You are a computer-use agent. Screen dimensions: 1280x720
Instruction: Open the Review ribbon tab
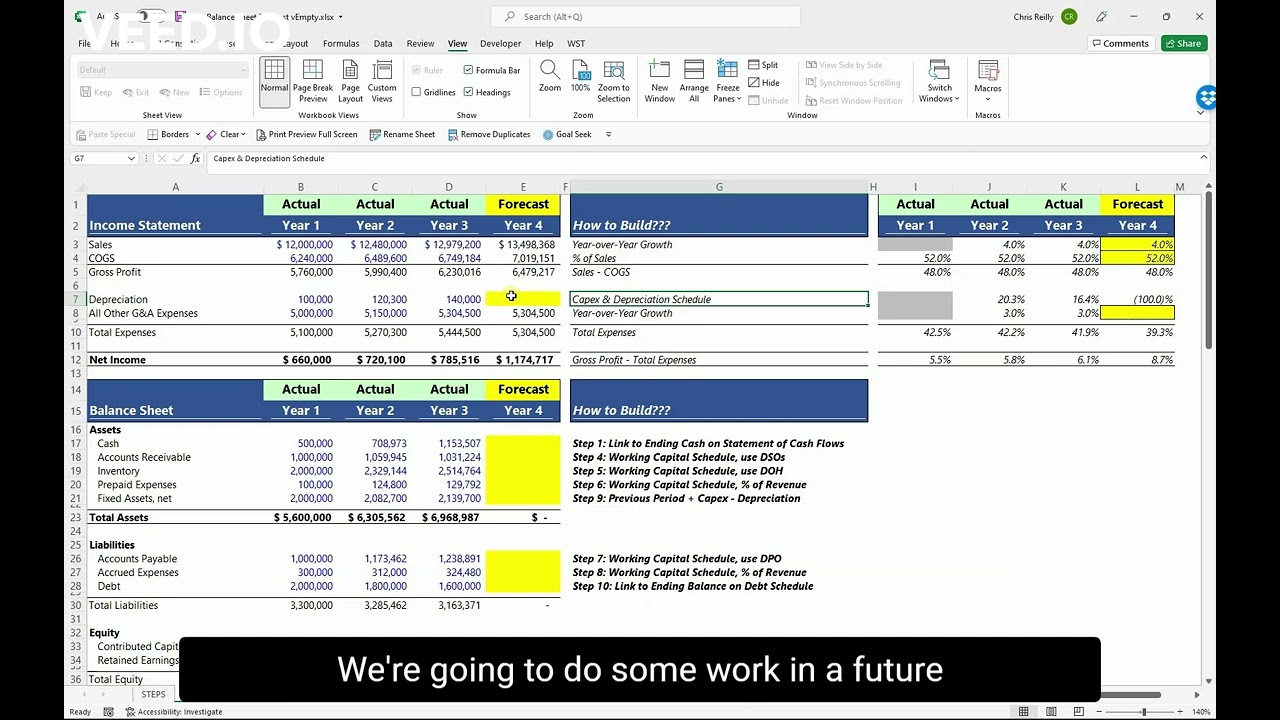[420, 44]
